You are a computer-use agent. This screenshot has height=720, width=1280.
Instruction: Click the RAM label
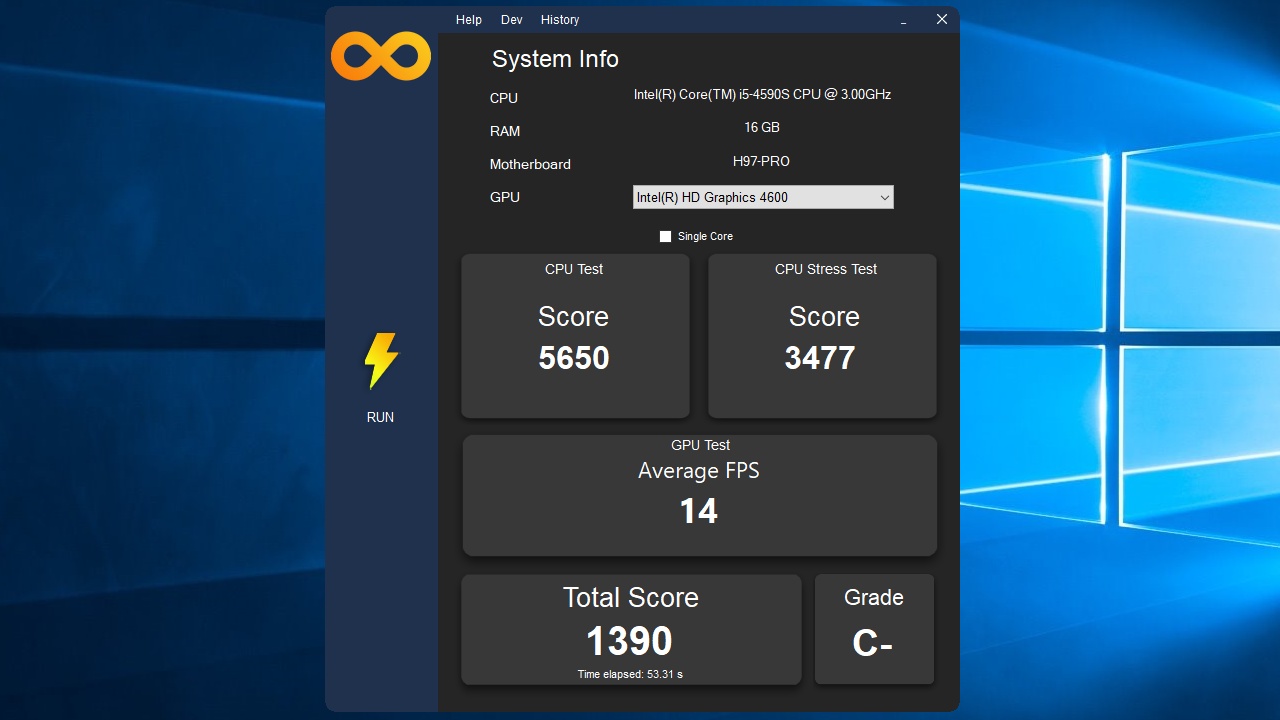[505, 131]
